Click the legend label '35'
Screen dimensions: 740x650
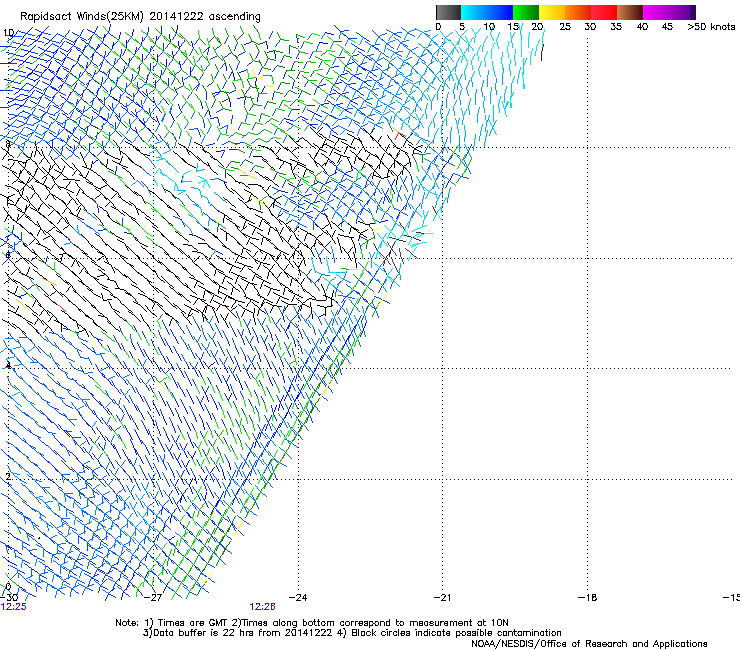pos(616,27)
